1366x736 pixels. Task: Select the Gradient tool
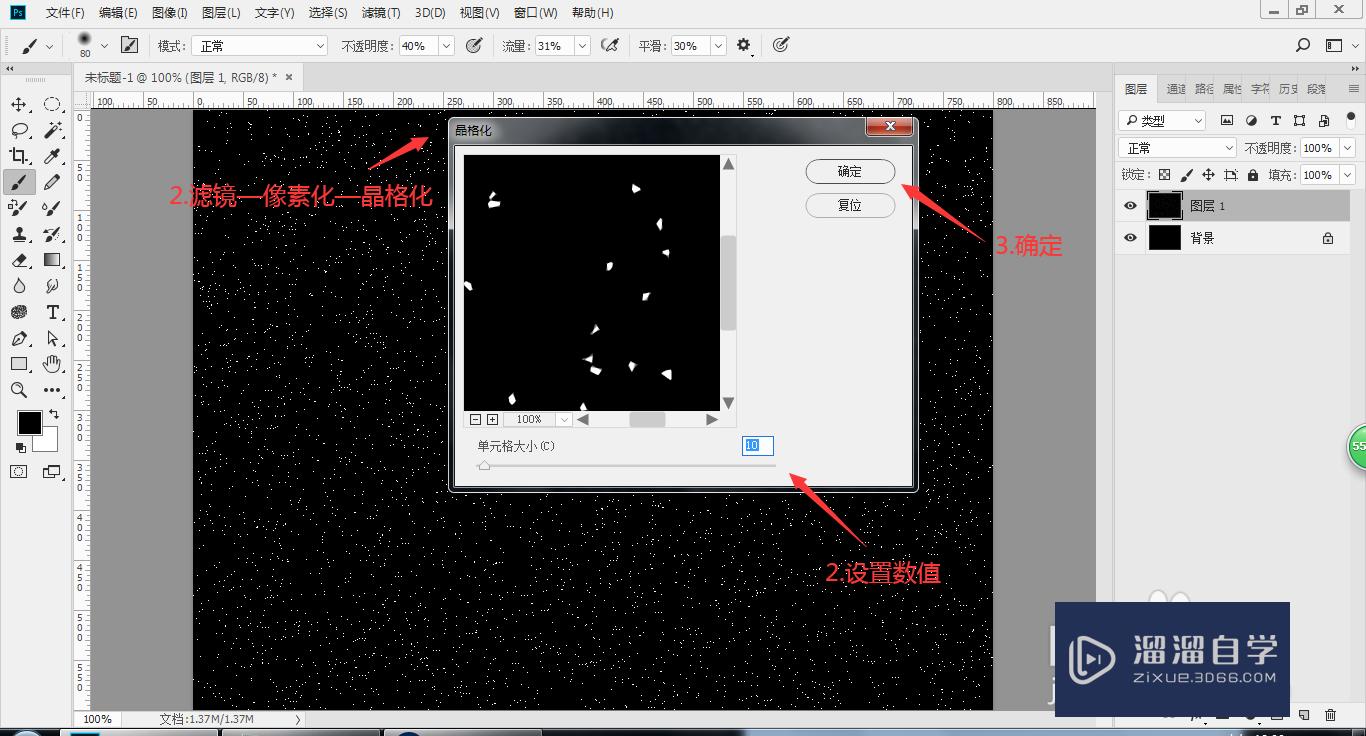tap(52, 260)
